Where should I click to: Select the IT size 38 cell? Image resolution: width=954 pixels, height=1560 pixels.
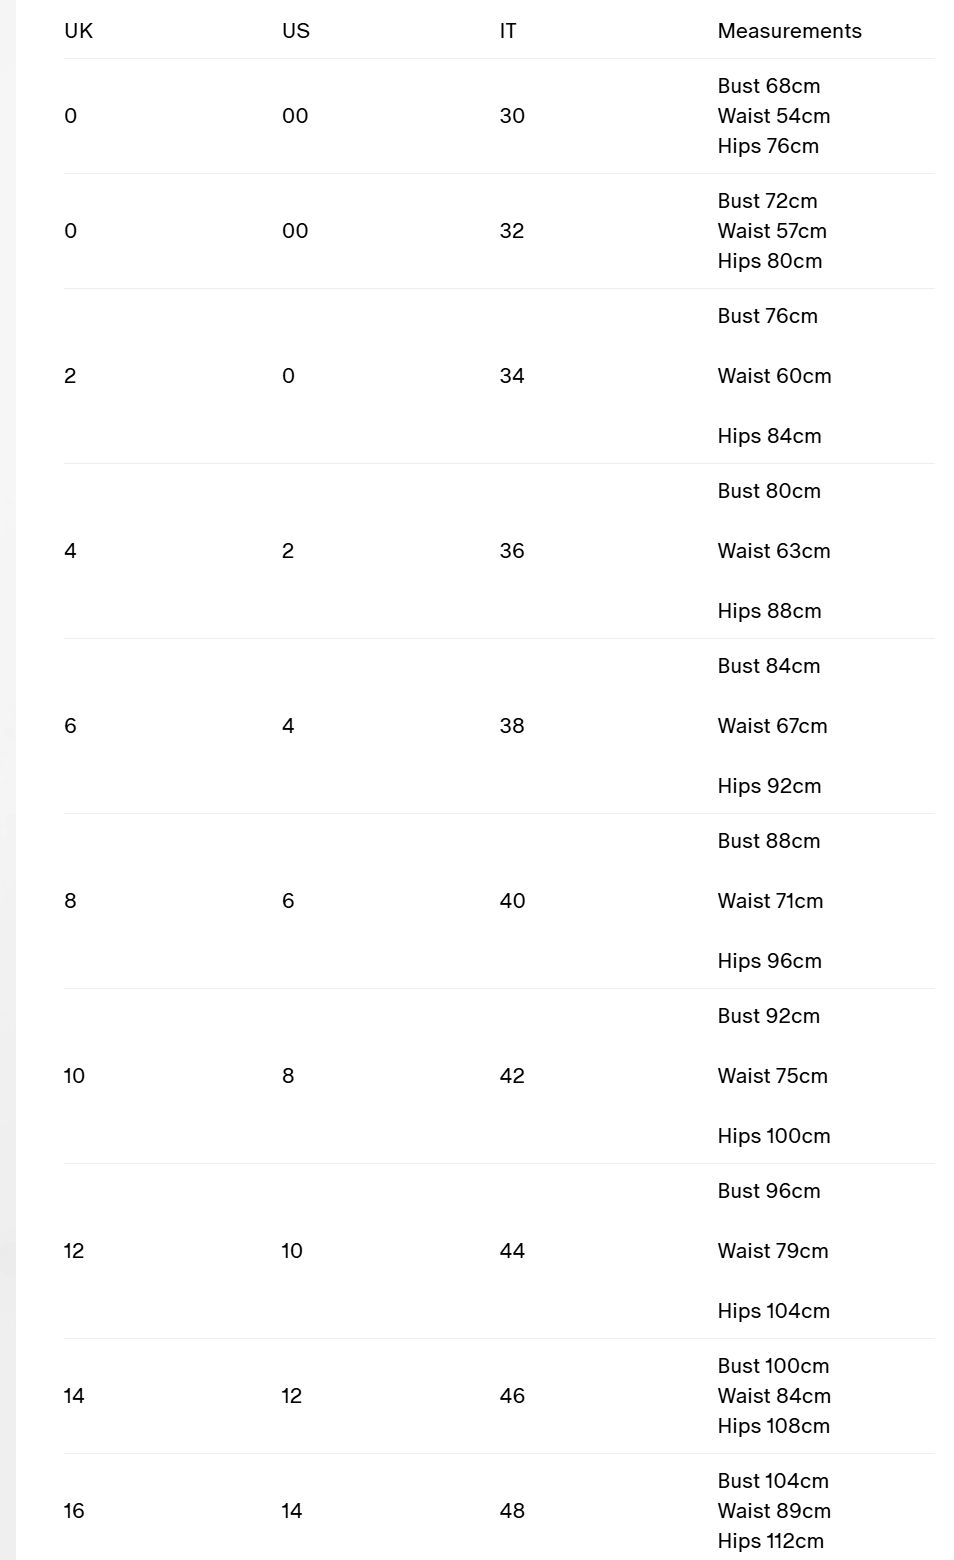[512, 726]
